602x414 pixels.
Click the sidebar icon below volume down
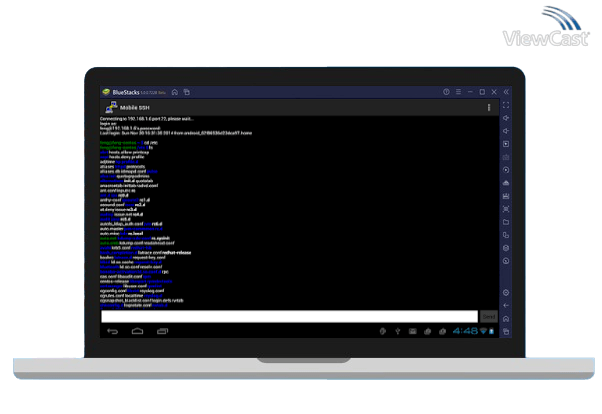pyautogui.click(x=506, y=144)
